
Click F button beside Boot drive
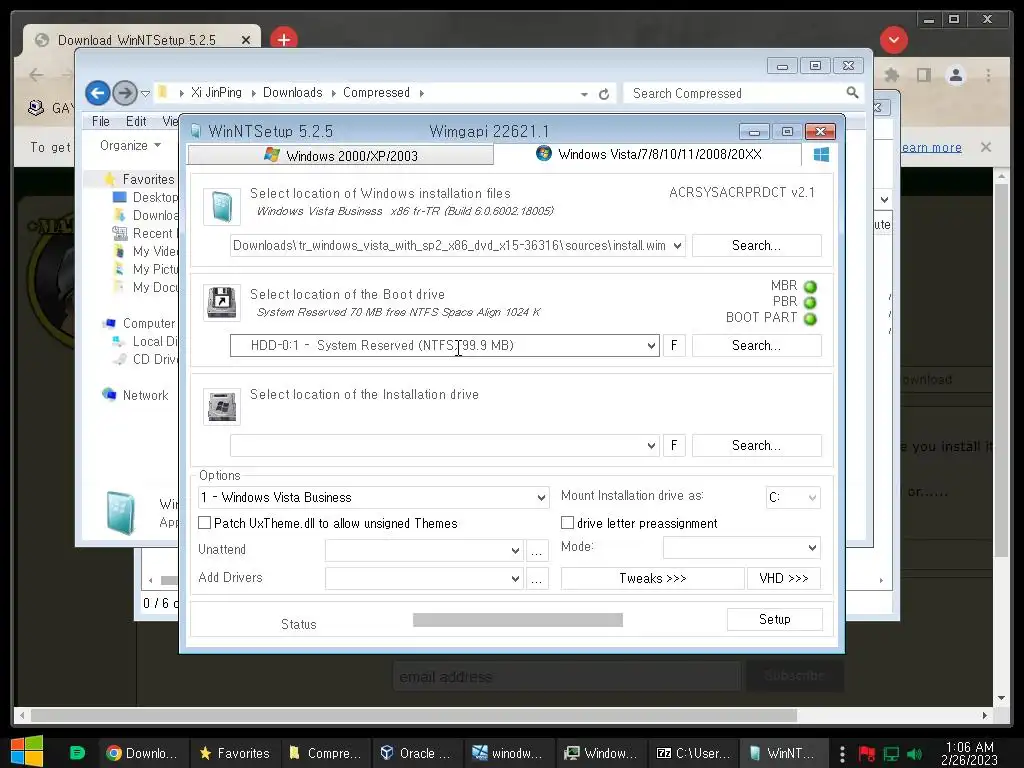click(x=674, y=345)
